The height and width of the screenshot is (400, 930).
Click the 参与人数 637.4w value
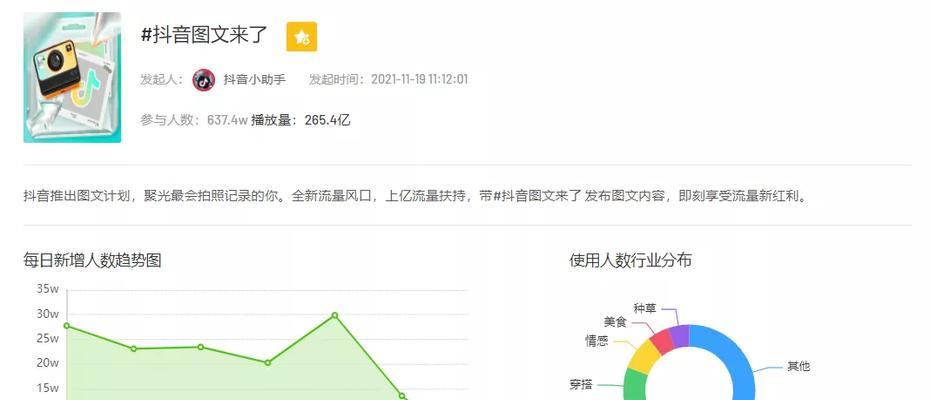[x=227, y=120]
